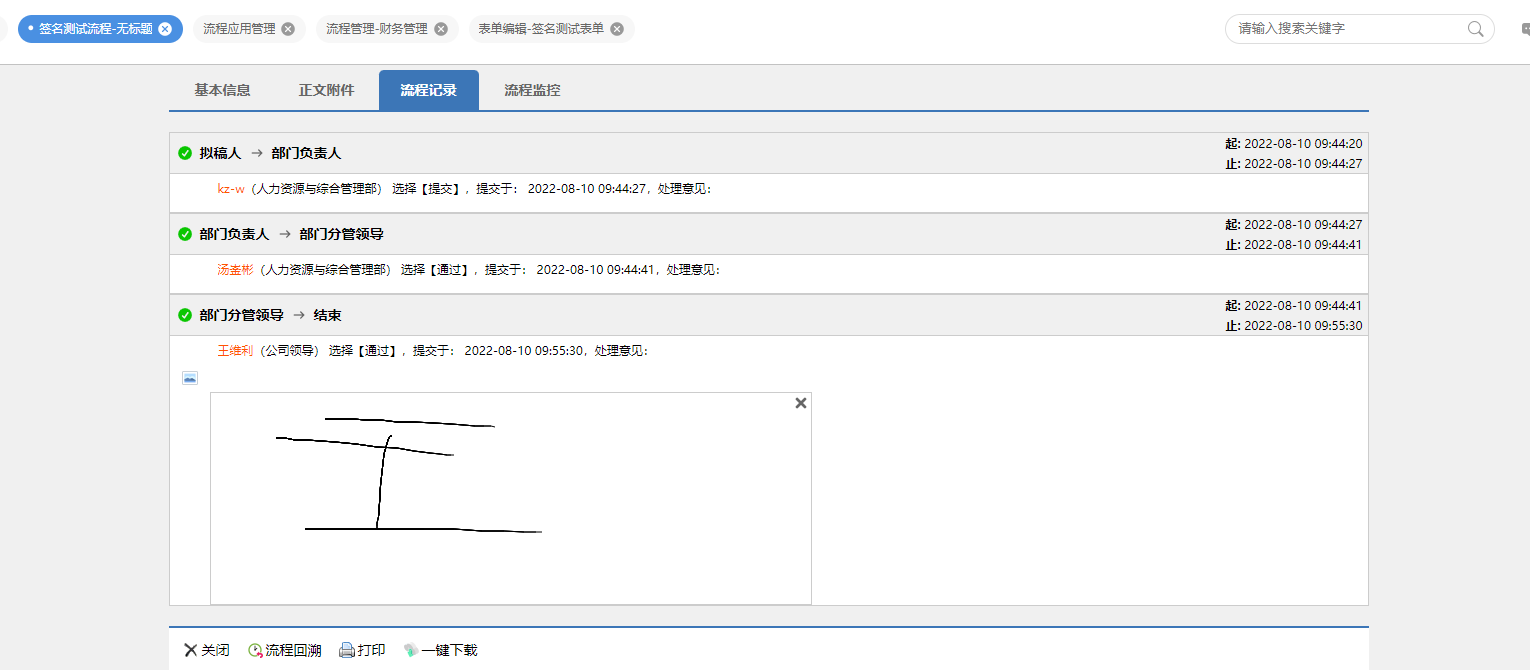The image size is (1530, 670).
Task: Close the 表单编辑-签名测试表单 tab
Action: coord(617,29)
